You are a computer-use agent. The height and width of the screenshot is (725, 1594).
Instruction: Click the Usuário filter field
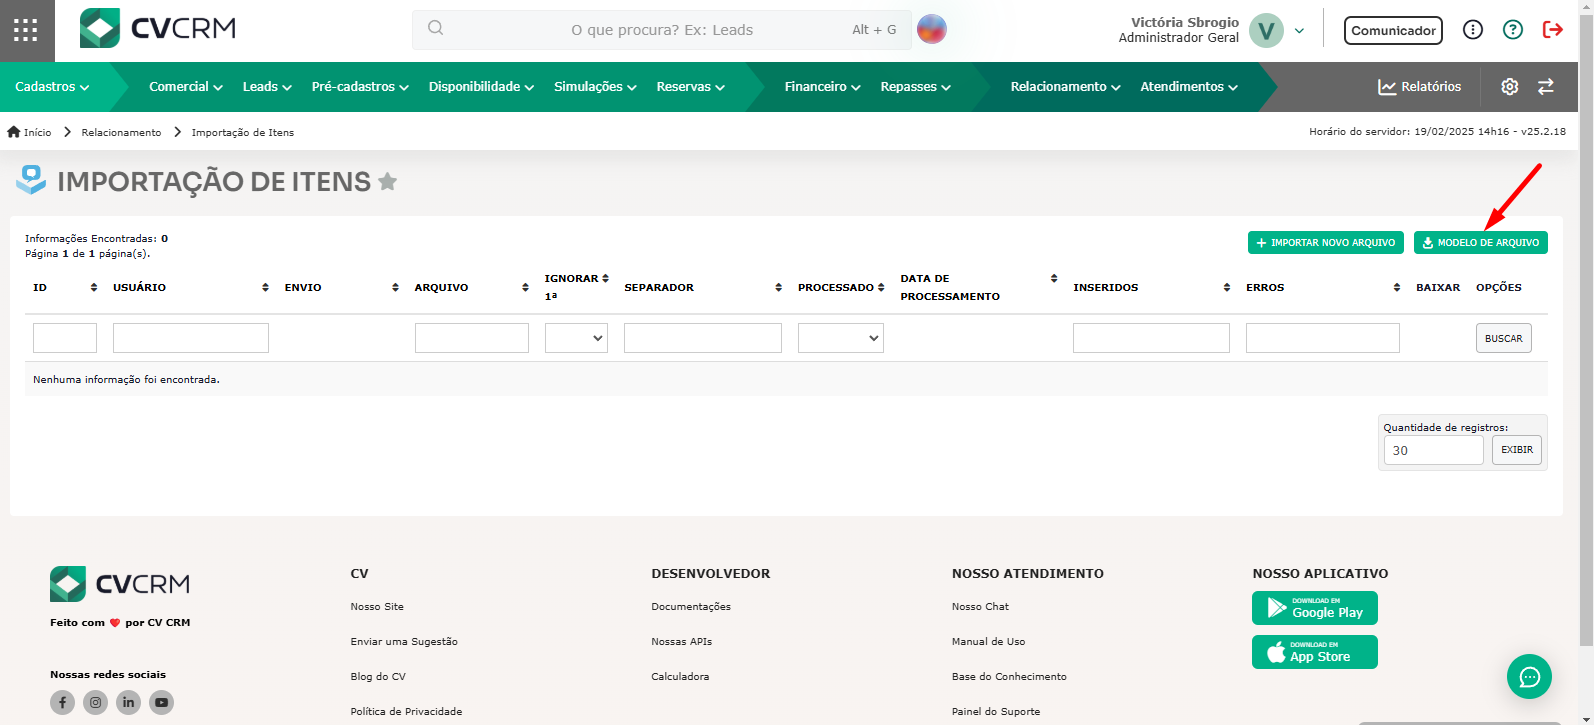click(191, 338)
